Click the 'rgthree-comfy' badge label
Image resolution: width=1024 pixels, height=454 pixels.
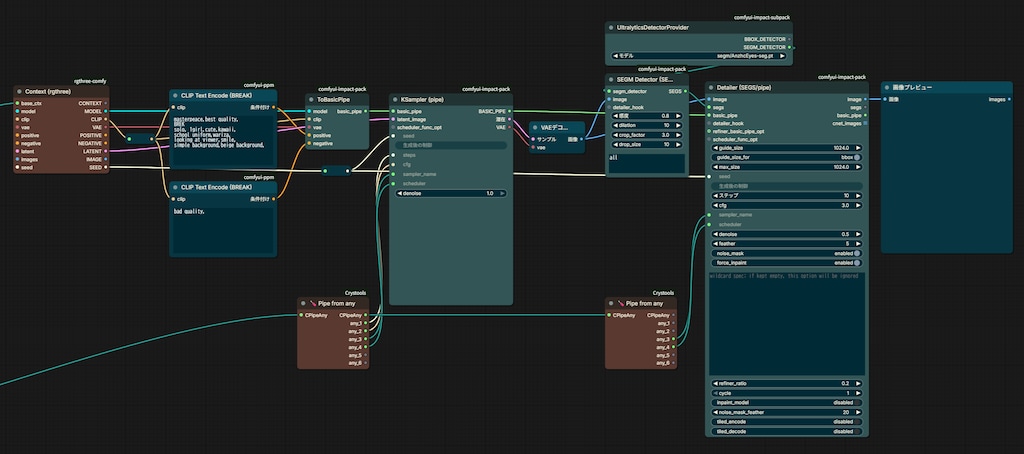point(91,81)
